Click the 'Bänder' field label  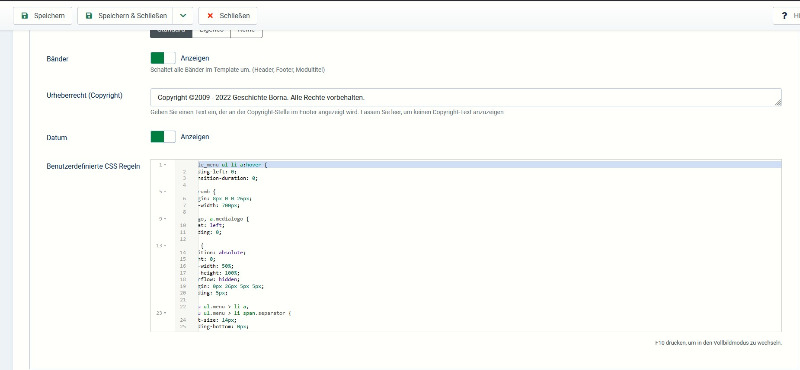(x=58, y=59)
